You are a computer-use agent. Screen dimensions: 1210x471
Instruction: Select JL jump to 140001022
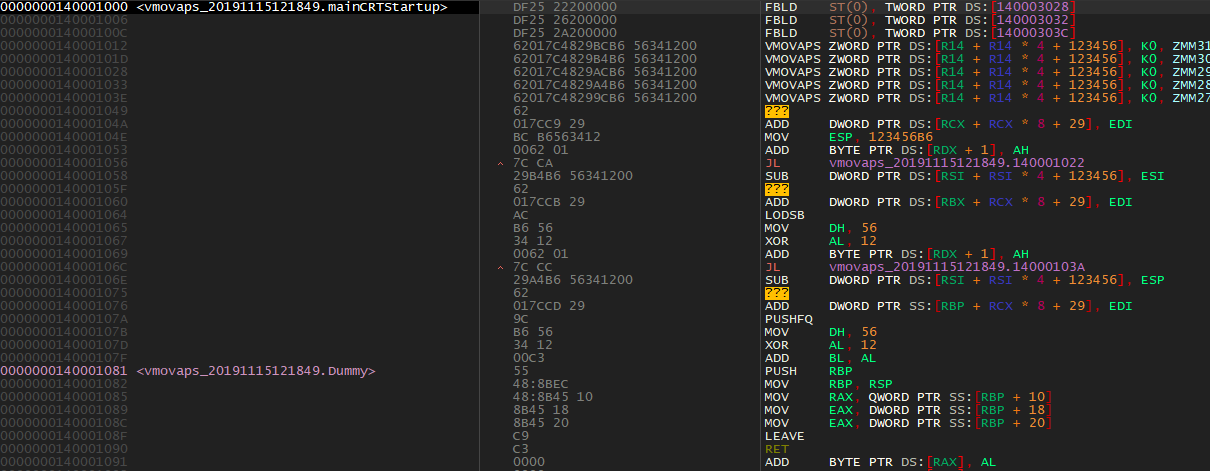click(x=925, y=163)
